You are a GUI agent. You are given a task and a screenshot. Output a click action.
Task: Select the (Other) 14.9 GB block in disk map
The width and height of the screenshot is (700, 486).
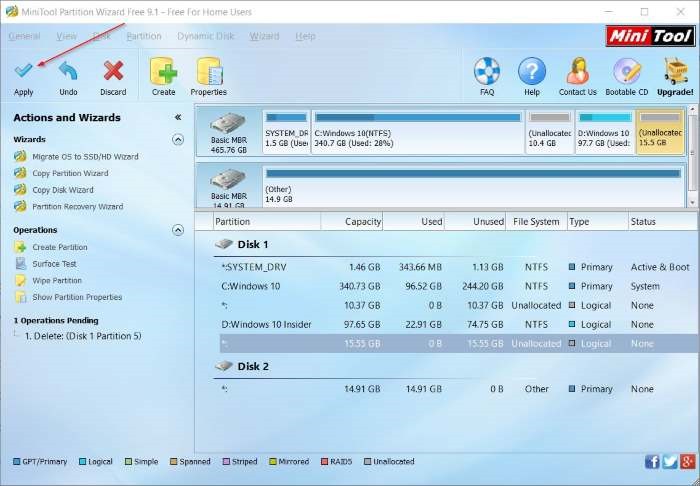[x=473, y=187]
